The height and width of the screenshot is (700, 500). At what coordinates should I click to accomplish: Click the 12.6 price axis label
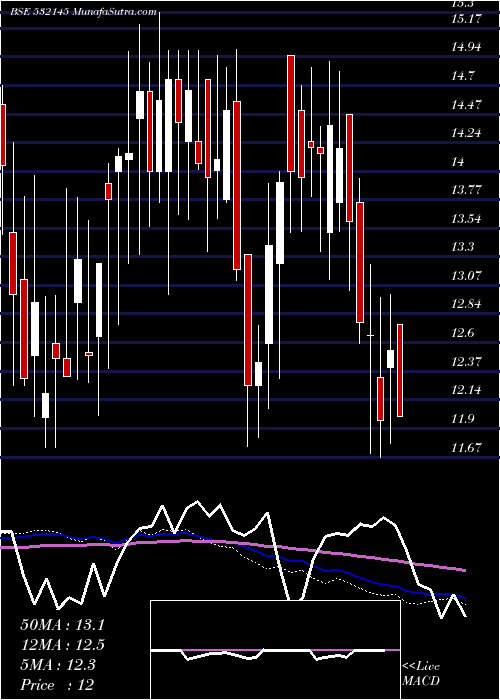tap(464, 333)
